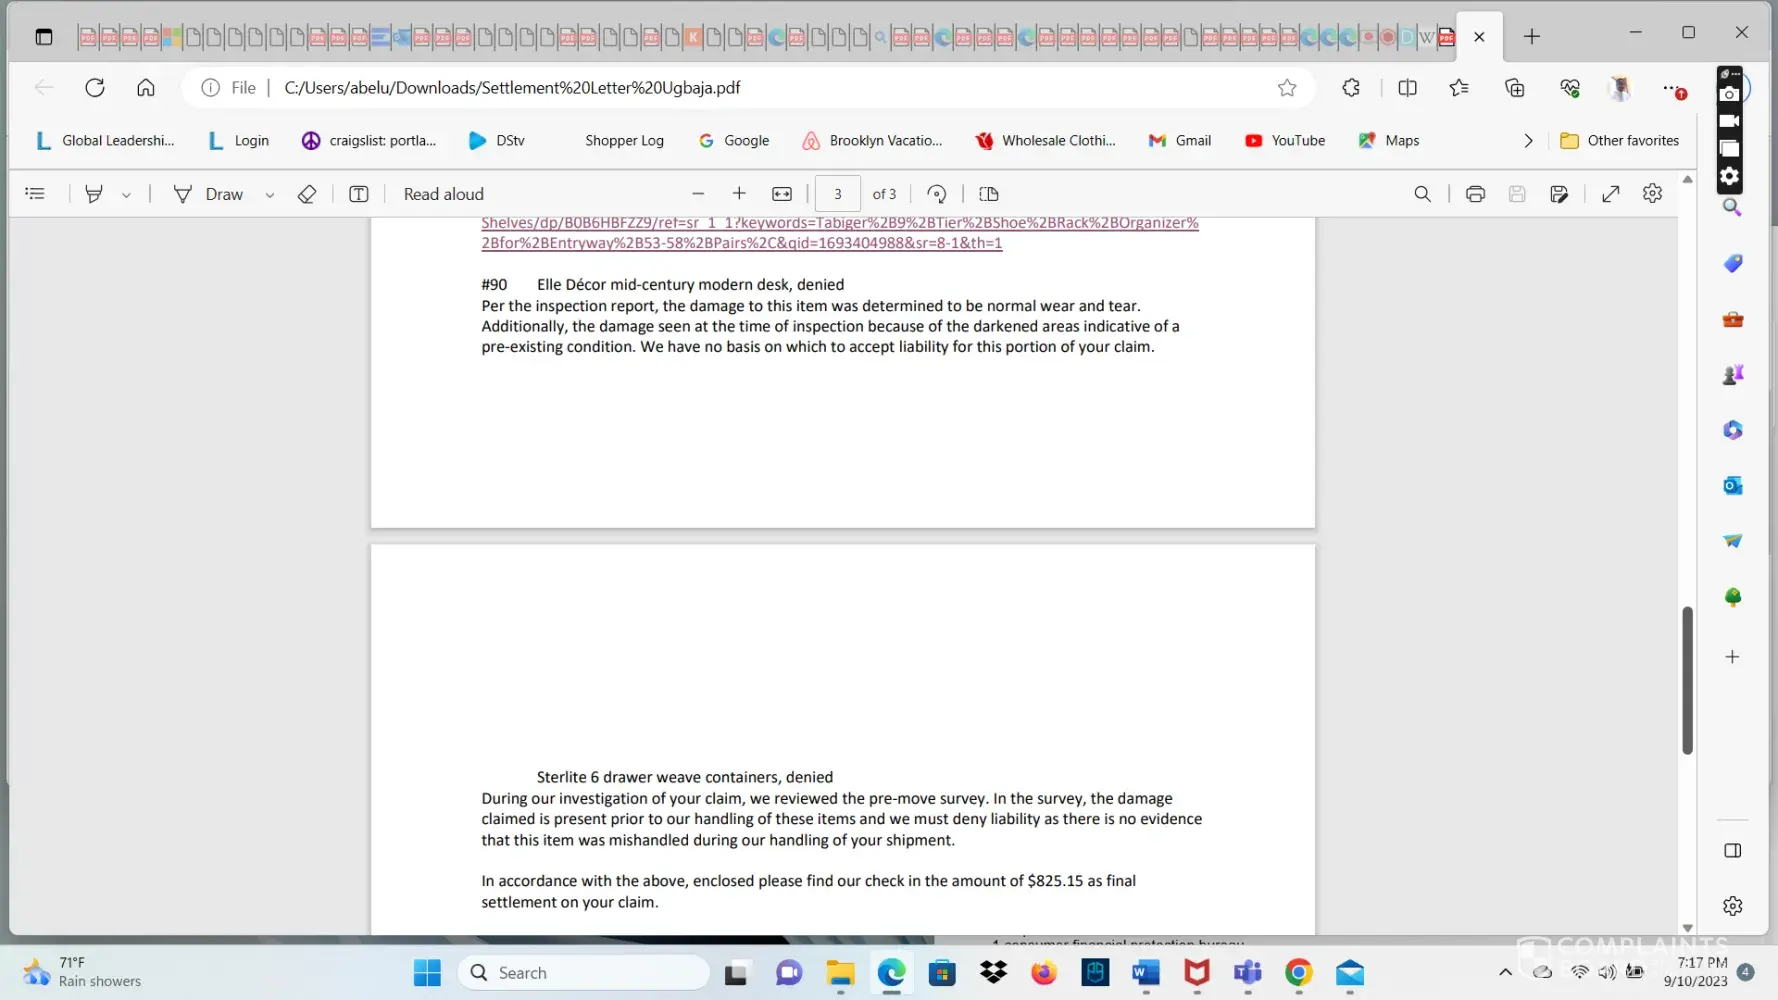1778x1000 pixels.
Task: Expand the Highlight options dropdown arrow
Action: (126, 195)
